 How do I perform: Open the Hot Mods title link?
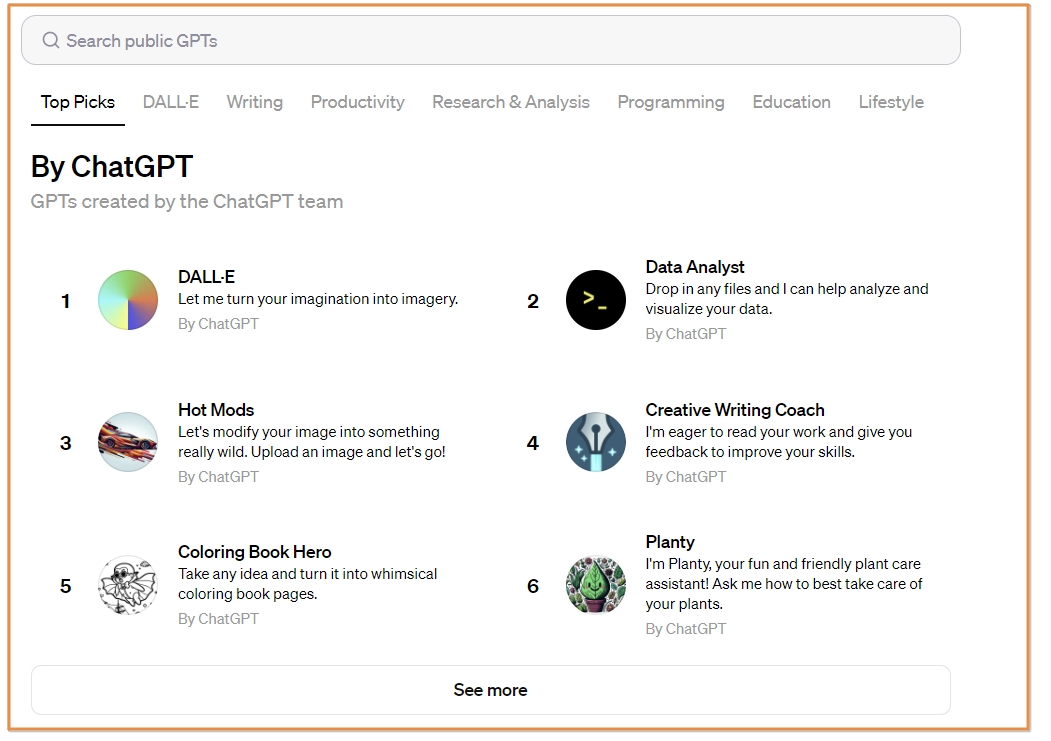(216, 409)
